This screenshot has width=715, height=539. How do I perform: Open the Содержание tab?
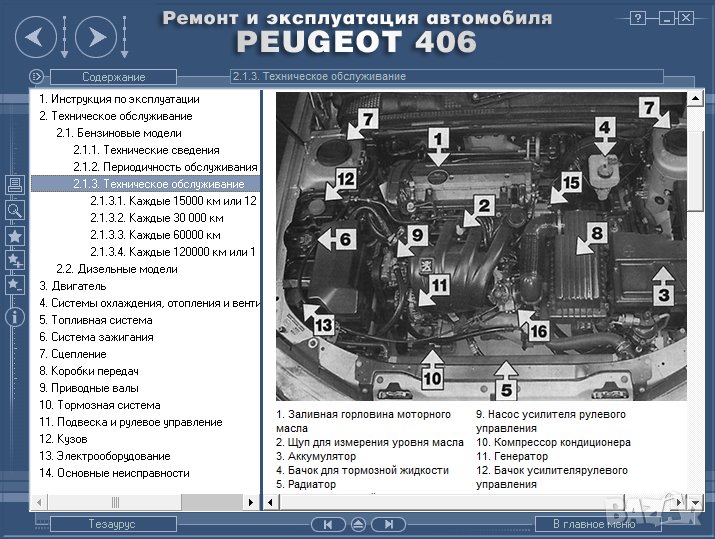[x=113, y=77]
